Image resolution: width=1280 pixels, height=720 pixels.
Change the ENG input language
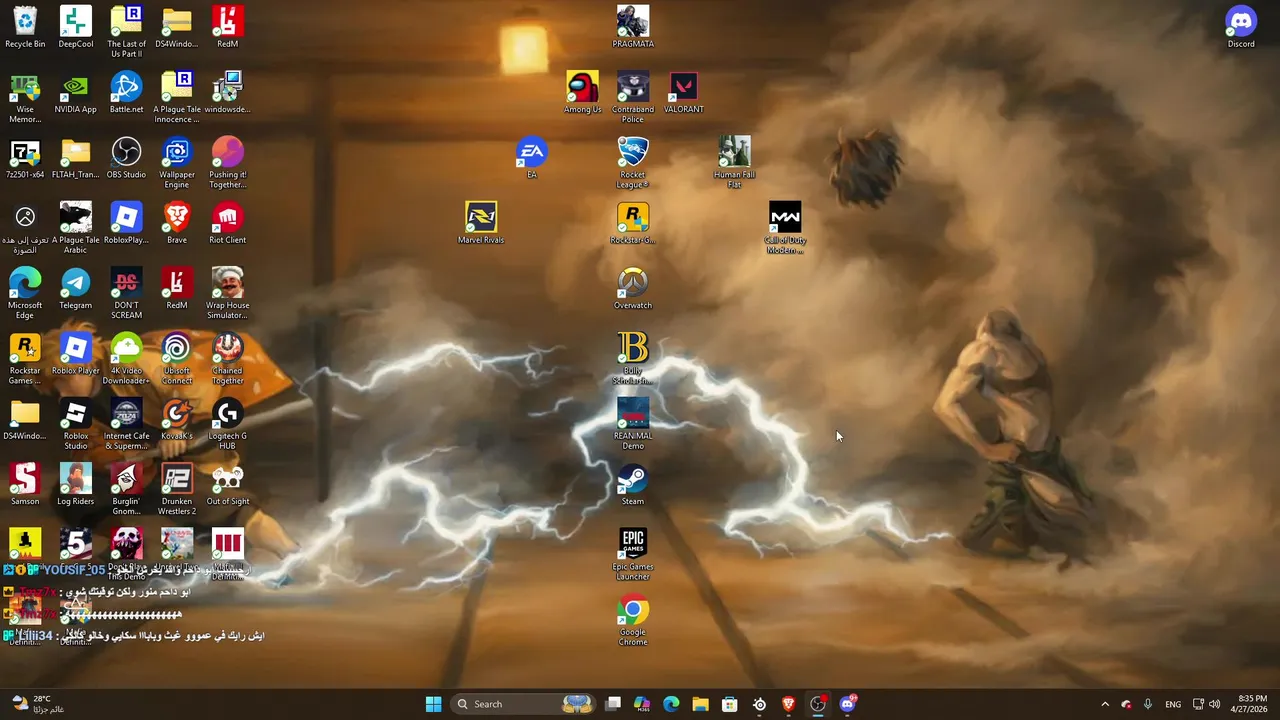point(1173,704)
